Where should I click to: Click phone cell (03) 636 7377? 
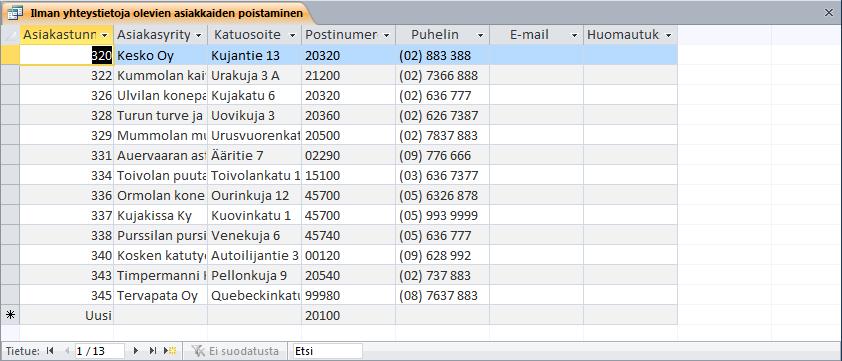pyautogui.click(x=442, y=175)
